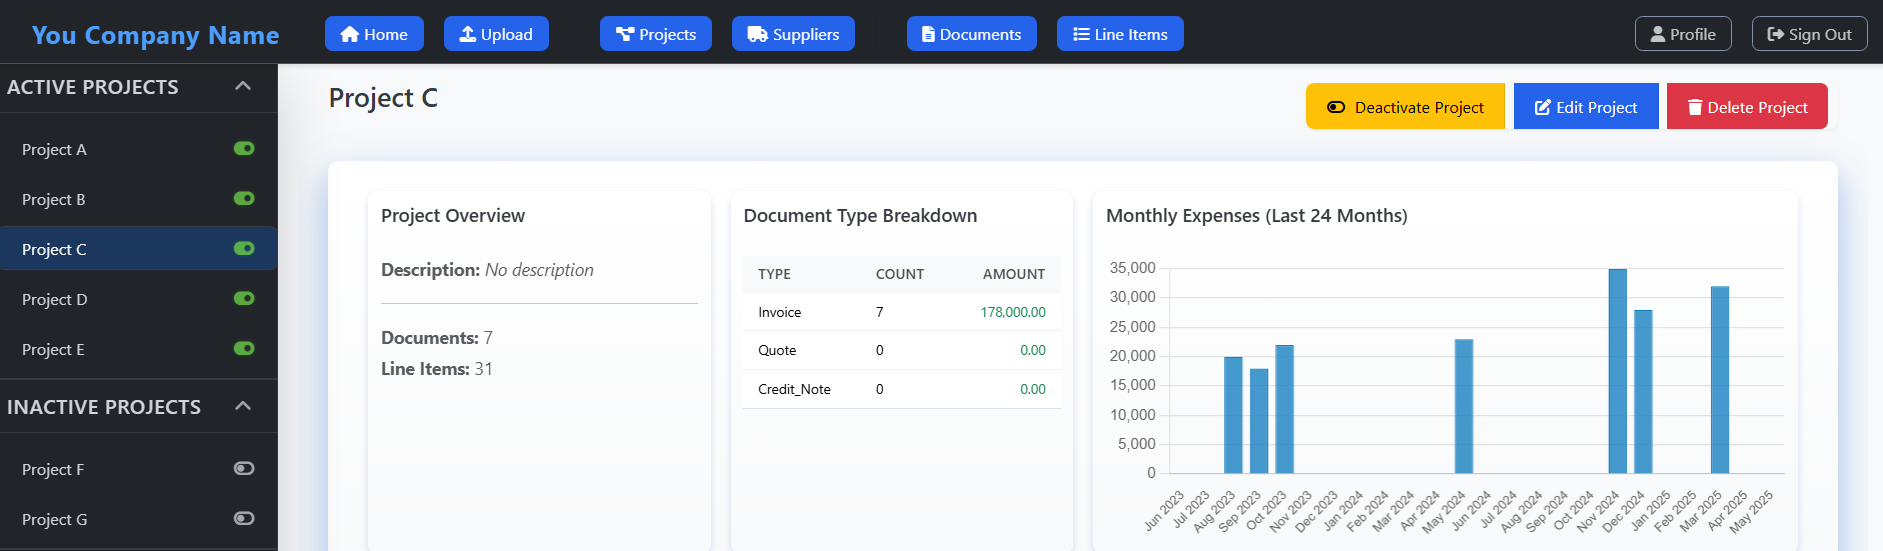Click the Invoice amount 178,000.00
This screenshot has width=1883, height=551.
pyautogui.click(x=1013, y=312)
